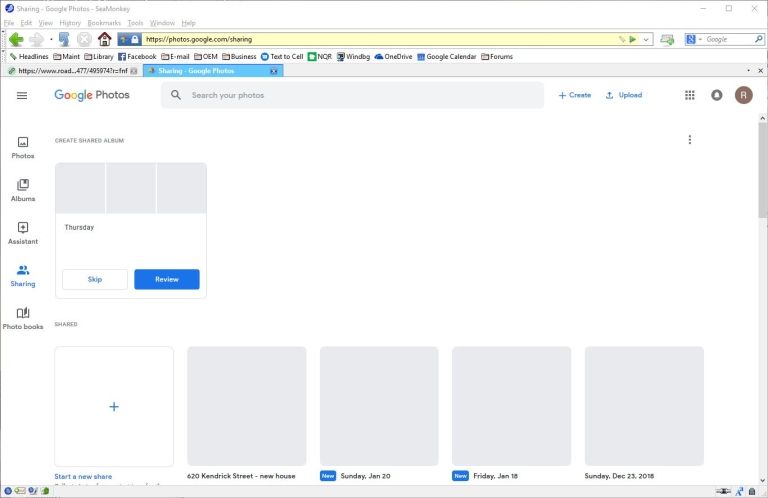Click the Create button
The height and width of the screenshot is (498, 768).
[575, 95]
